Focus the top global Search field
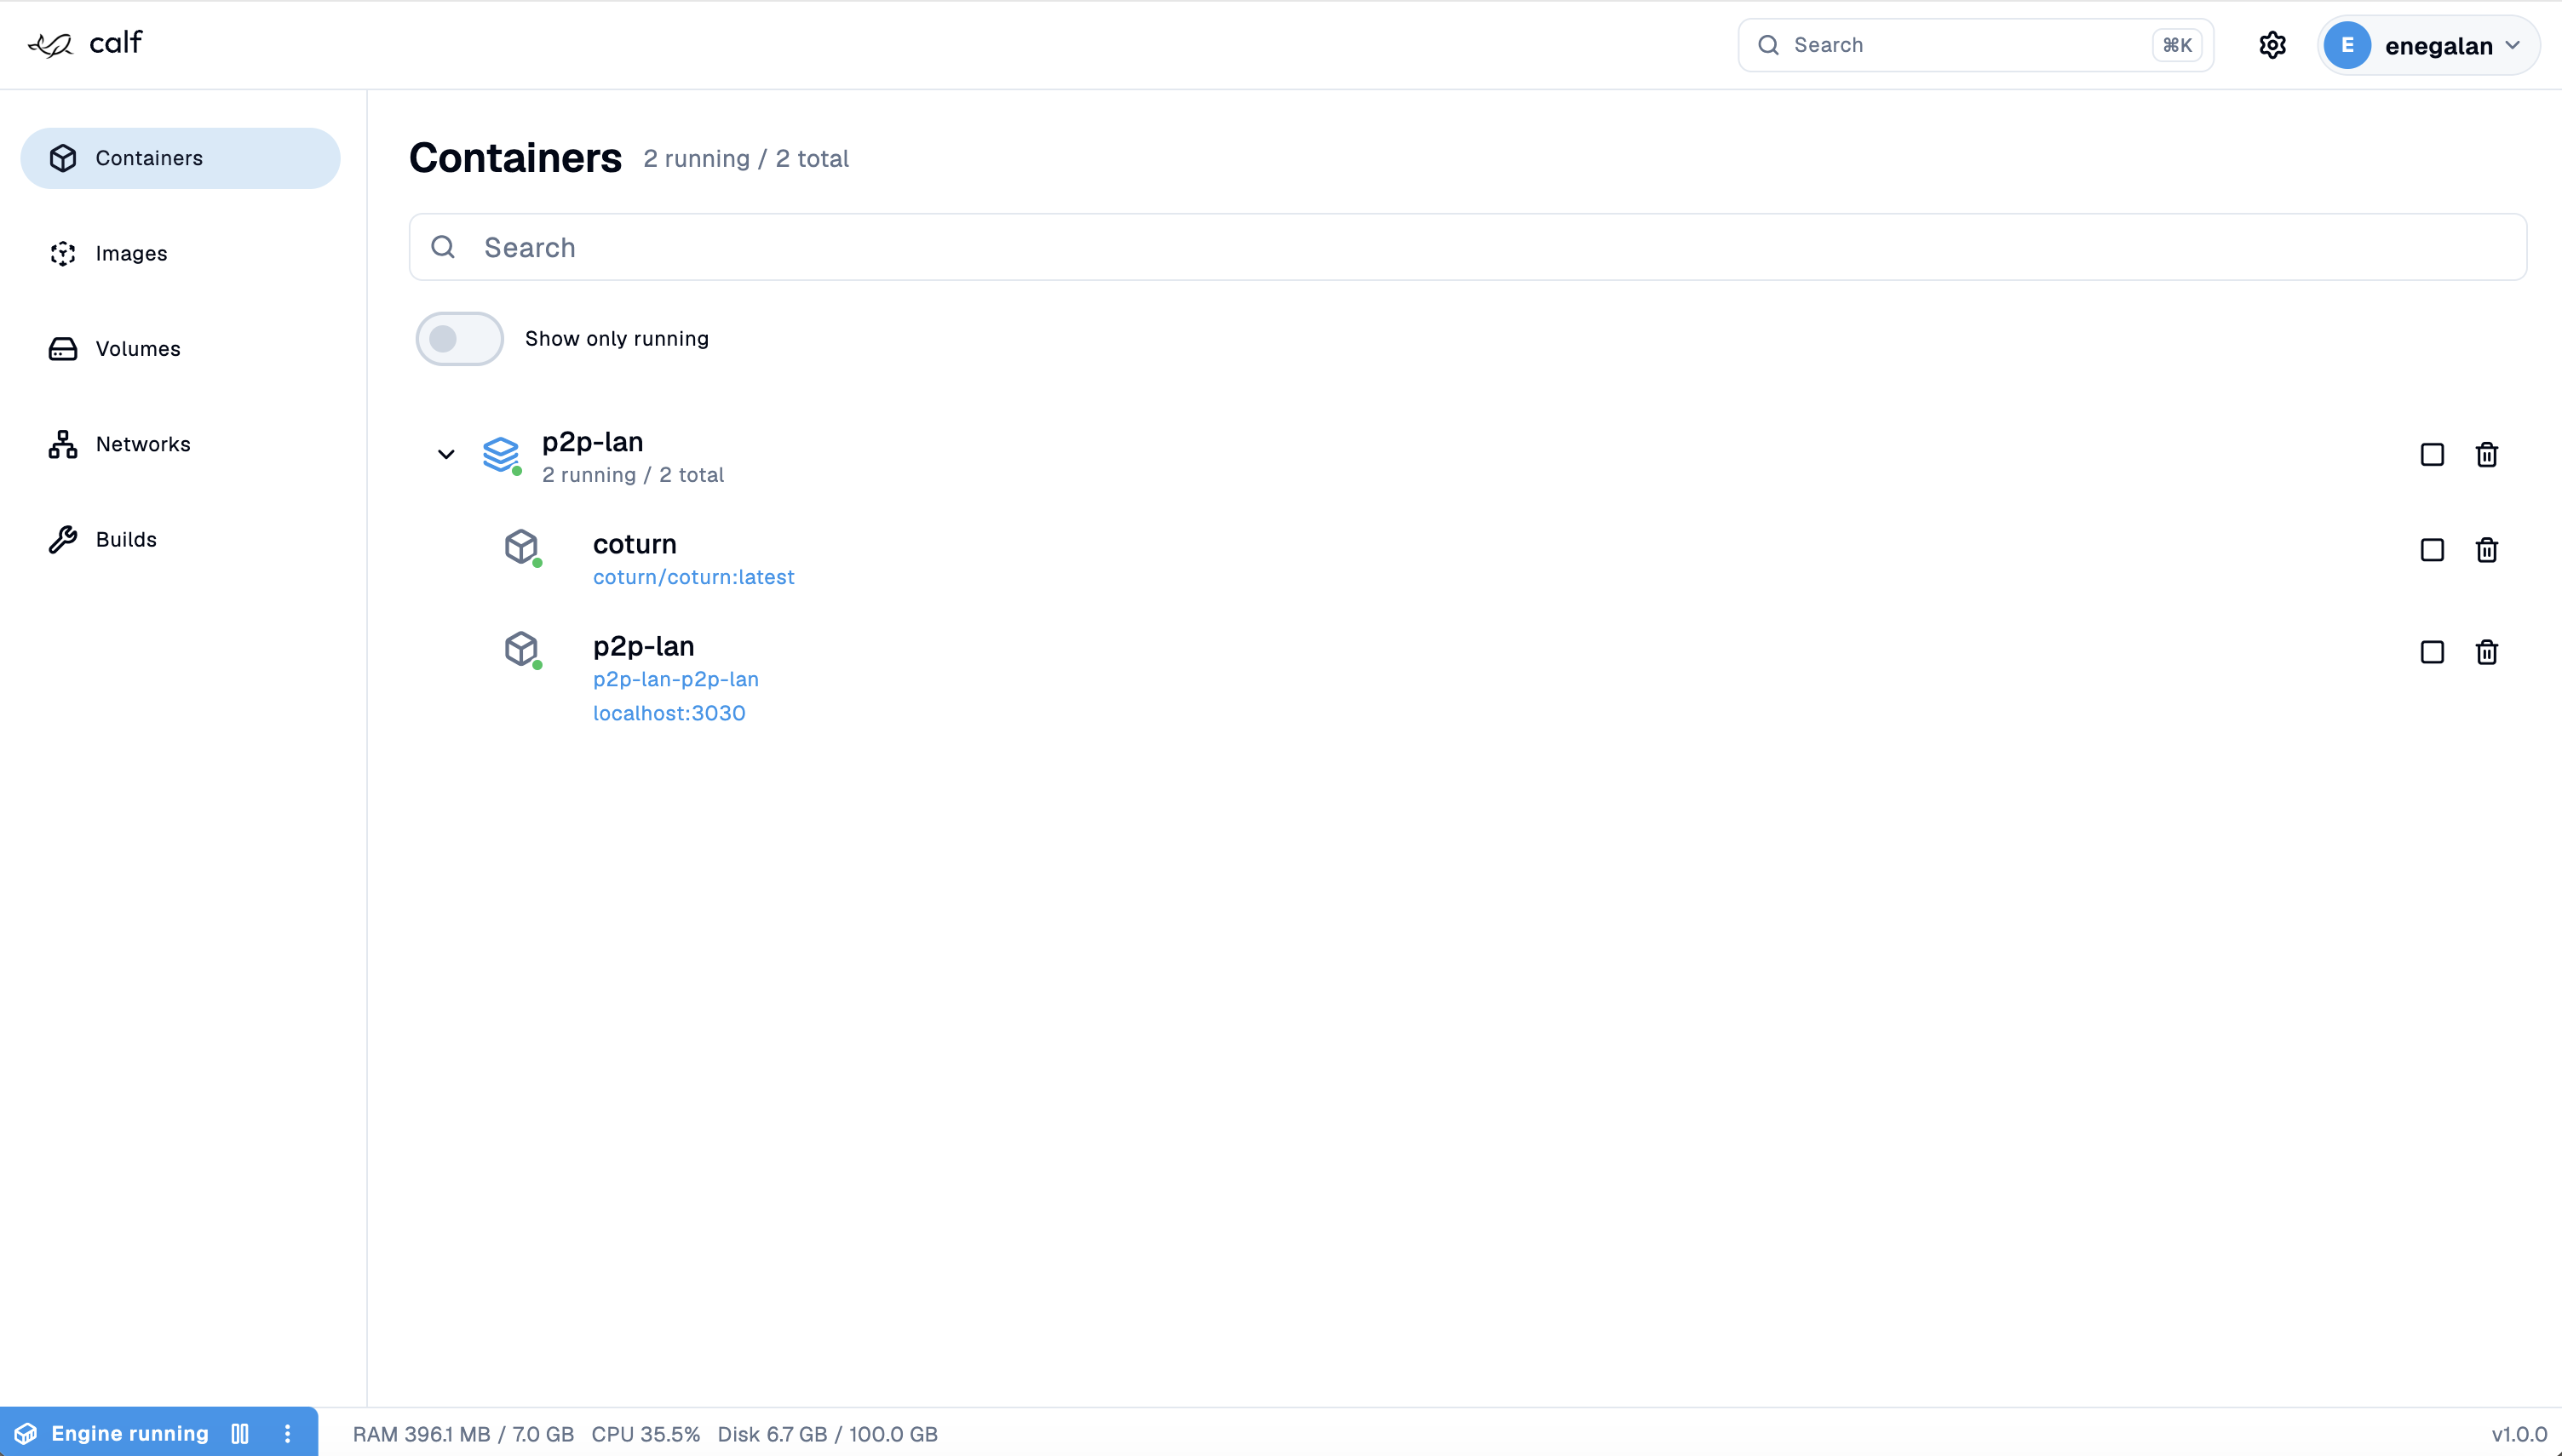This screenshot has width=2562, height=1456. click(x=1975, y=45)
